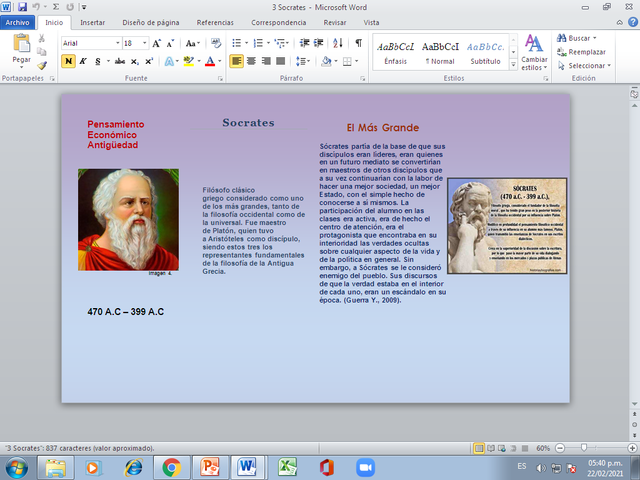Image resolution: width=640 pixels, height=480 pixels.
Task: Increase indent icon in Párrafo group
Action: [318, 43]
